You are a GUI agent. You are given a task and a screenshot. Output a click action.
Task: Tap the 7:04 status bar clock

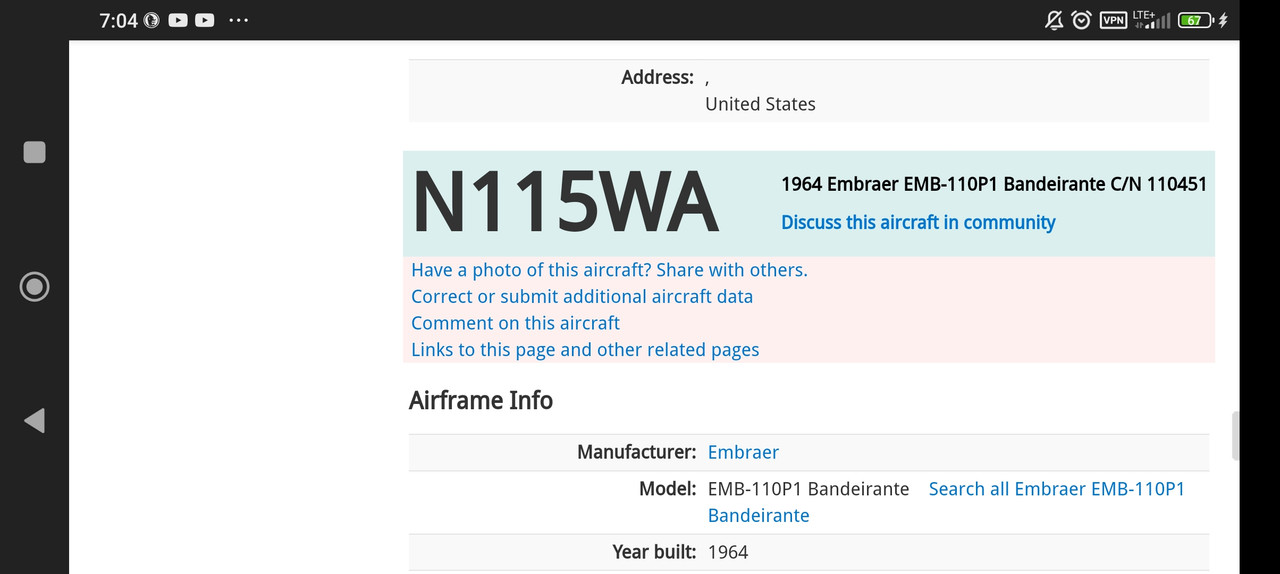click(x=118, y=20)
